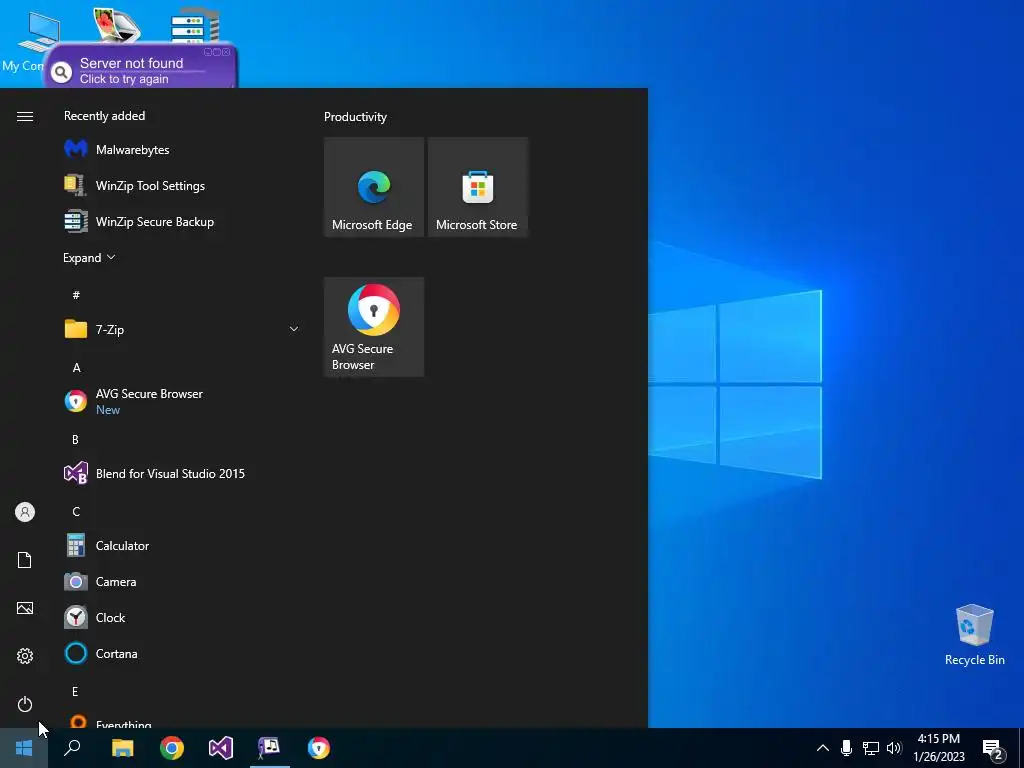Image resolution: width=1024 pixels, height=768 pixels.
Task: Click the AVG Secure Browser tile
Action: point(374,327)
